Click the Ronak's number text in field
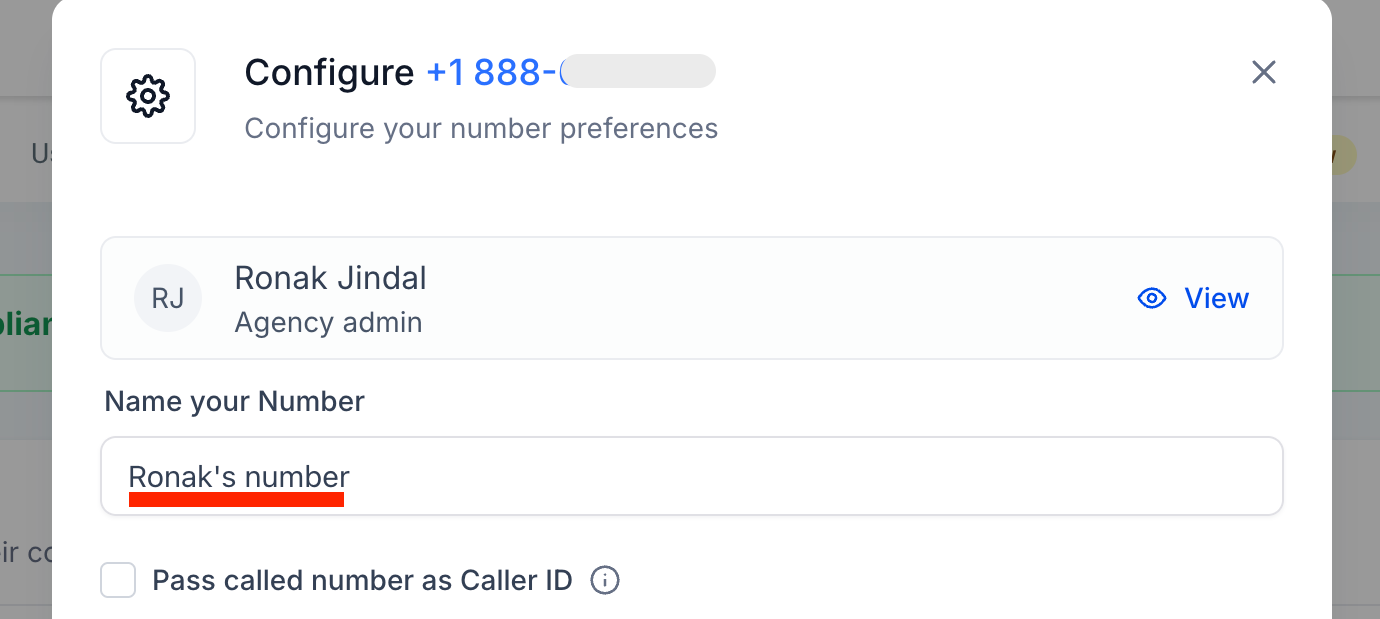Viewport: 1380px width, 619px height. (x=239, y=477)
